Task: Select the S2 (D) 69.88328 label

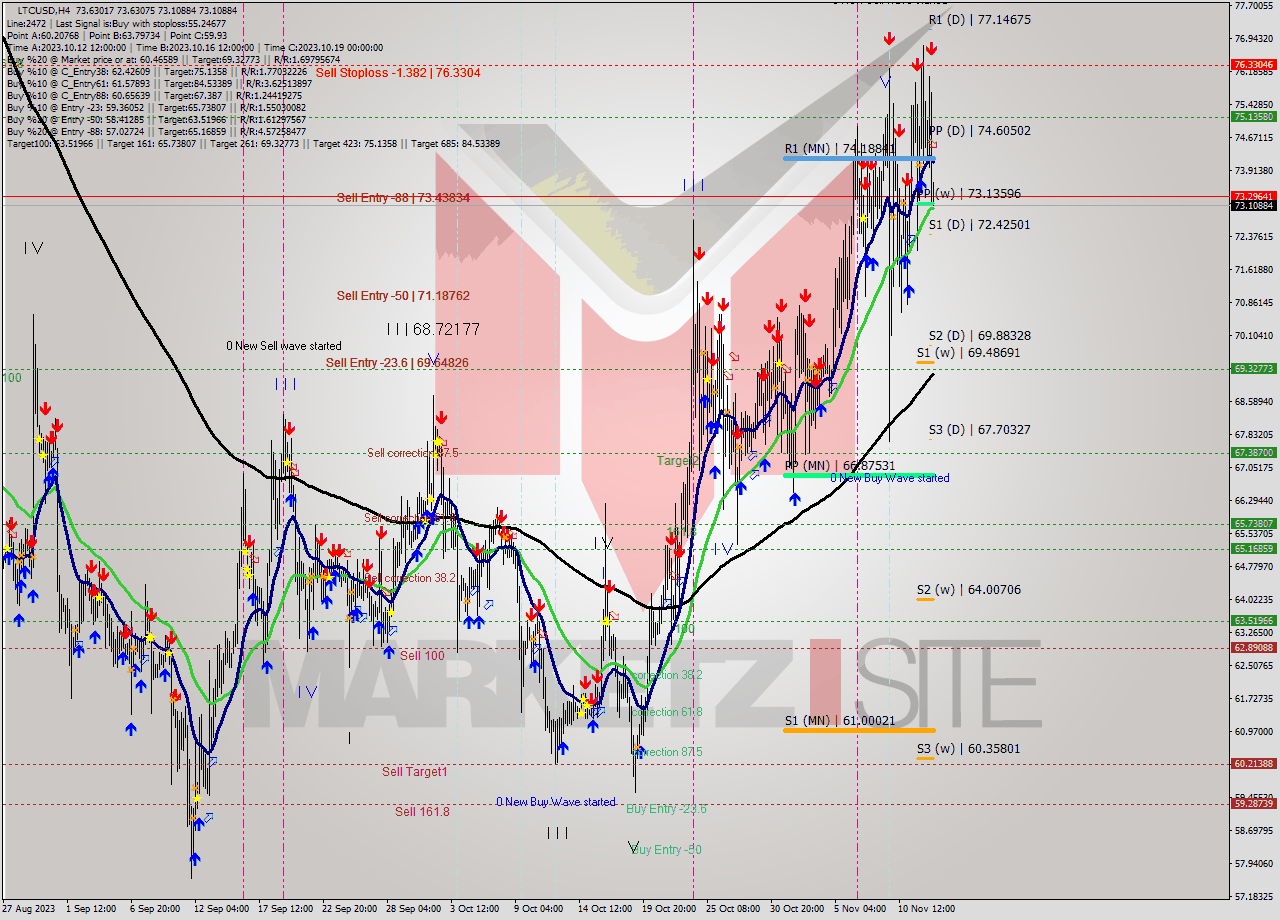Action: [979, 336]
